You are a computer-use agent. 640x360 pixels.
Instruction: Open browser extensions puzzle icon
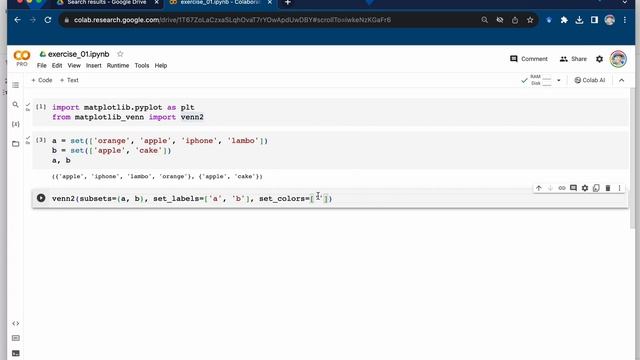pyautogui.click(x=564, y=20)
